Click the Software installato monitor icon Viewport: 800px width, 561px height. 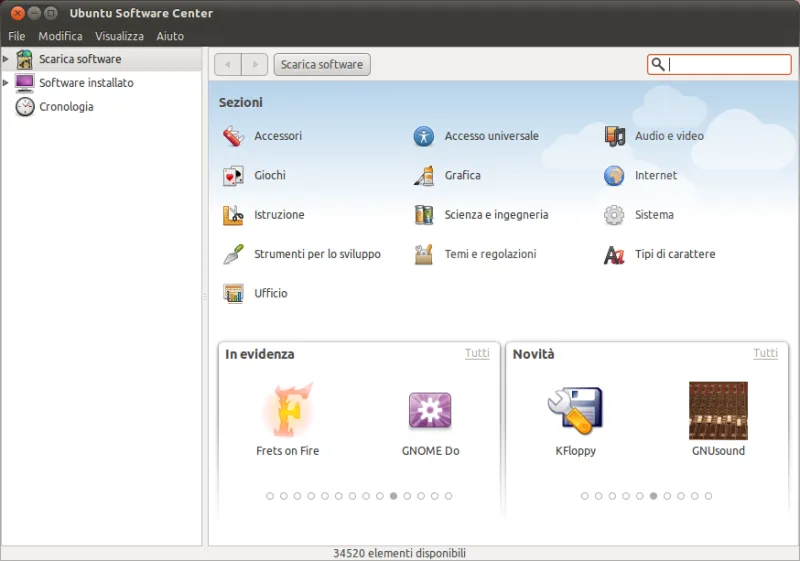coord(24,83)
